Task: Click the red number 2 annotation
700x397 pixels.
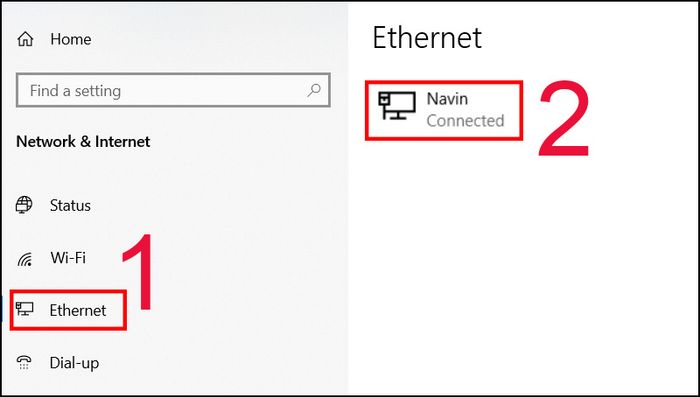Action: click(x=564, y=119)
